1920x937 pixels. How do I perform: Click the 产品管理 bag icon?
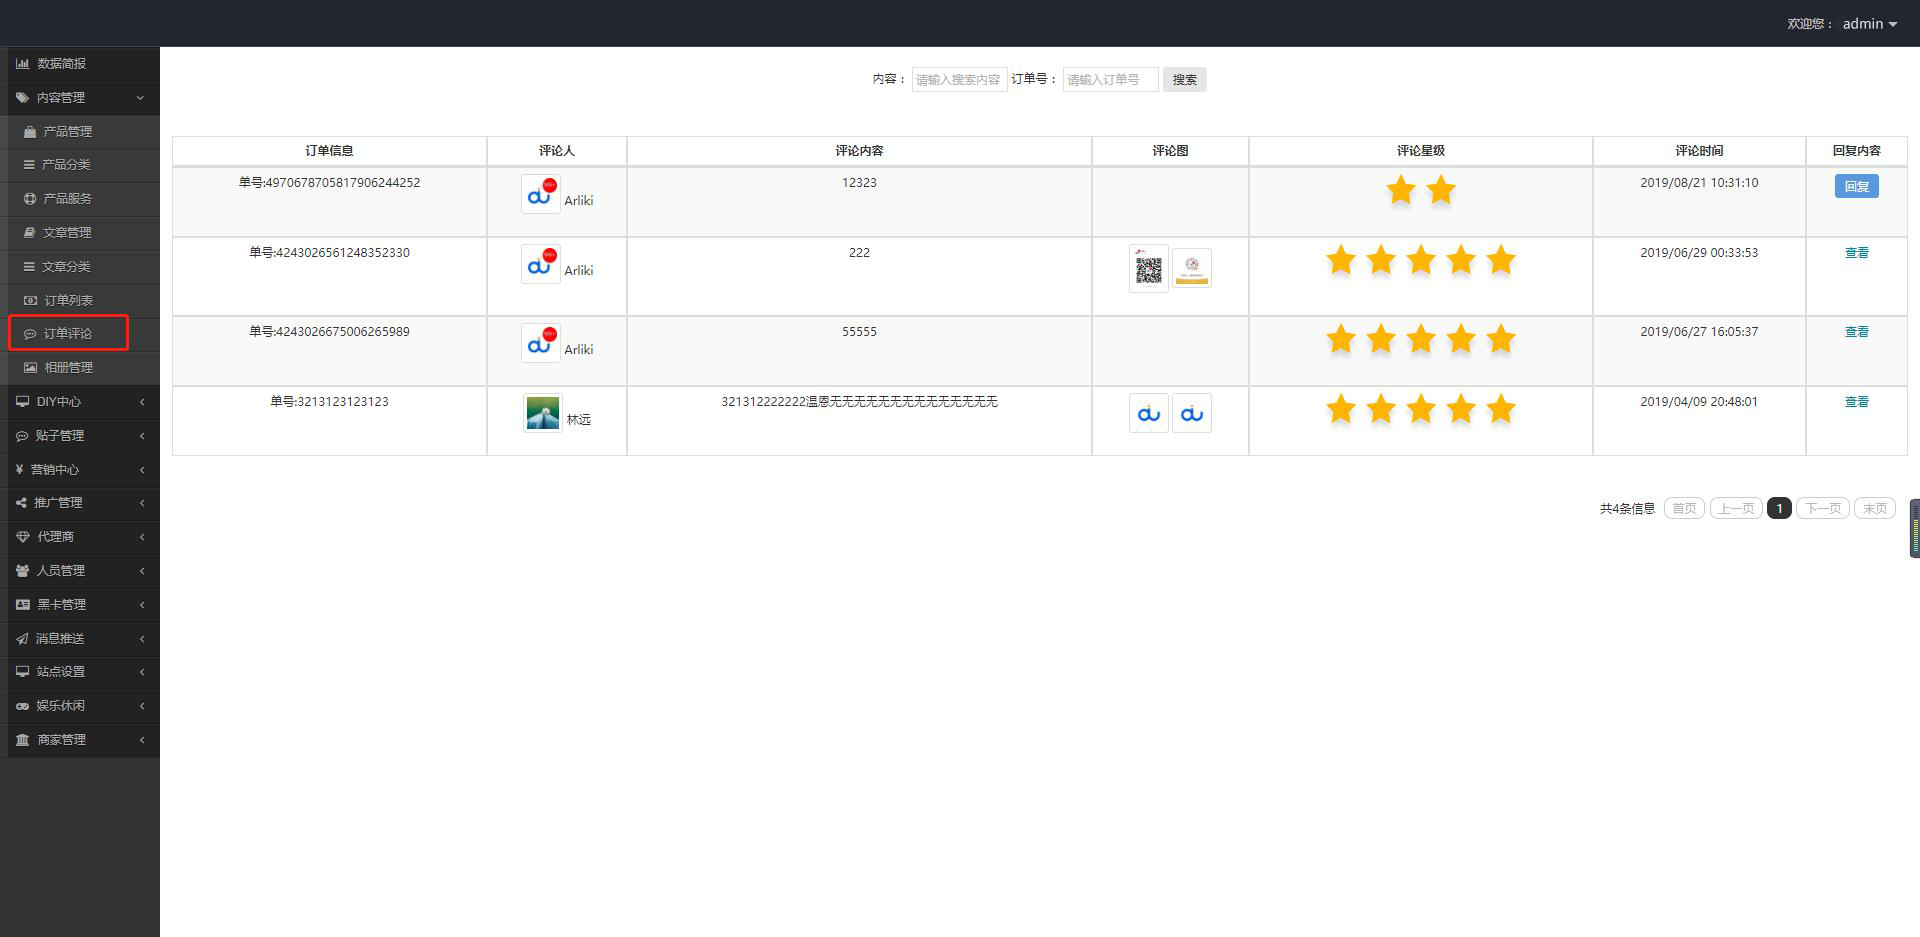(x=30, y=132)
